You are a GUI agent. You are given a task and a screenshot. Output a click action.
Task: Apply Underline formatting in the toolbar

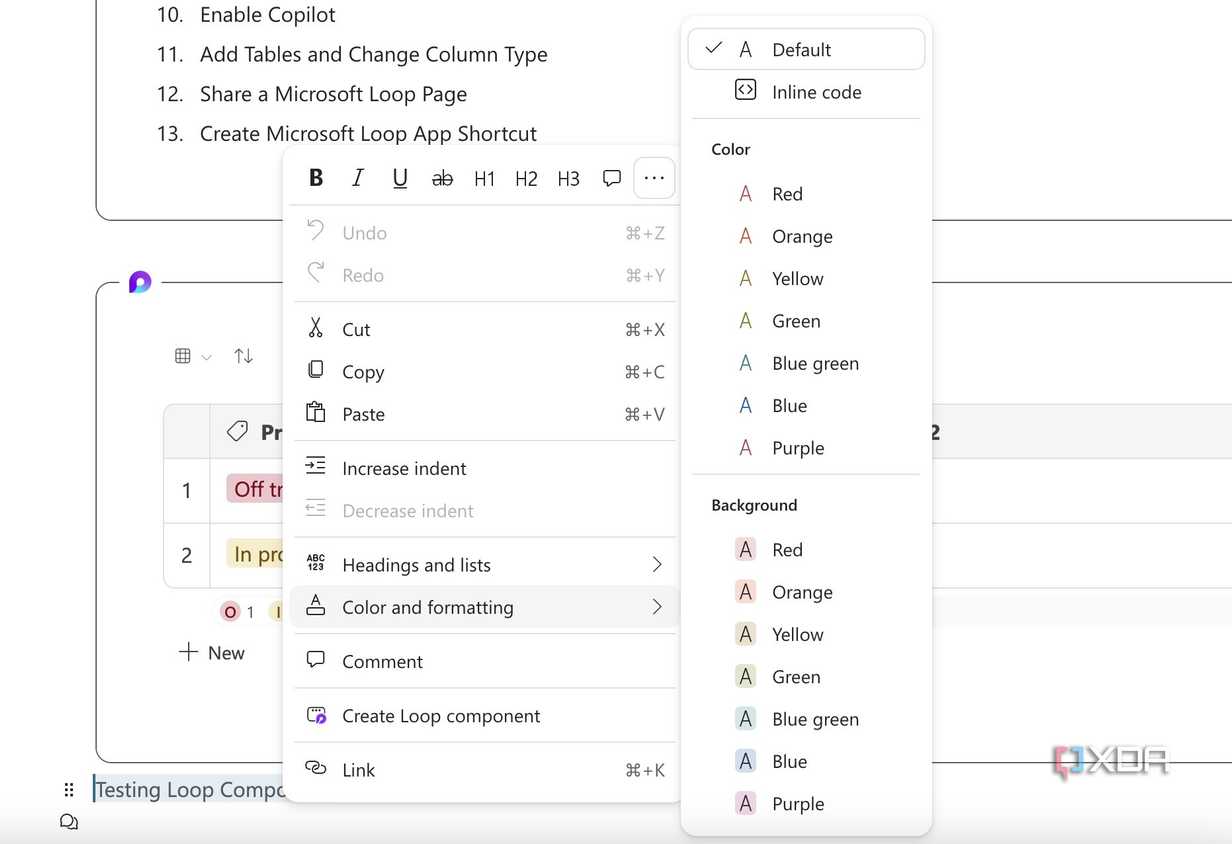tap(400, 178)
